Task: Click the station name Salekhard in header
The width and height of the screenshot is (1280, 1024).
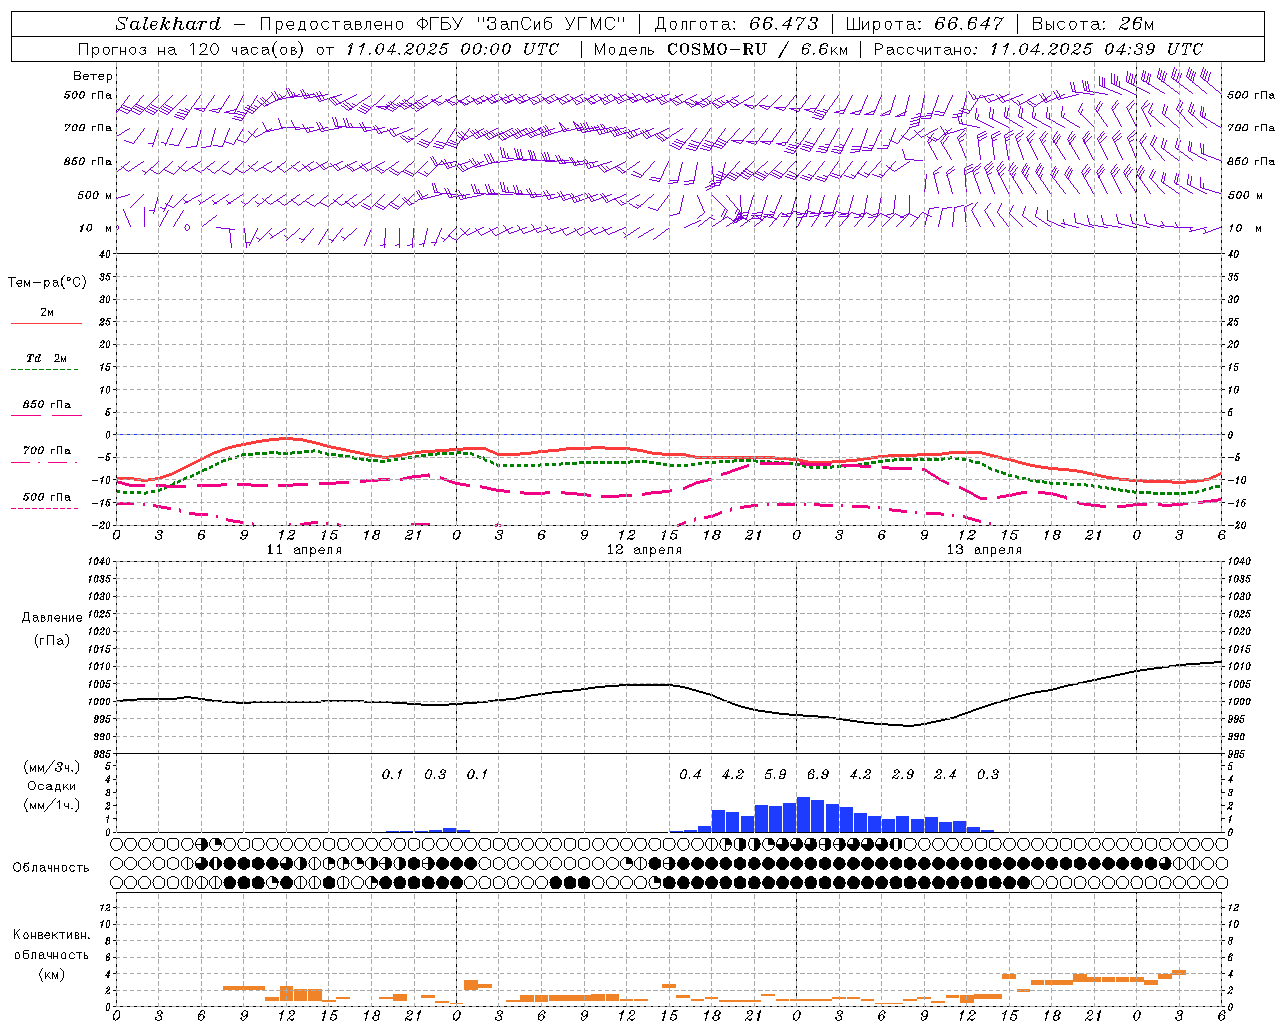Action: (x=168, y=24)
